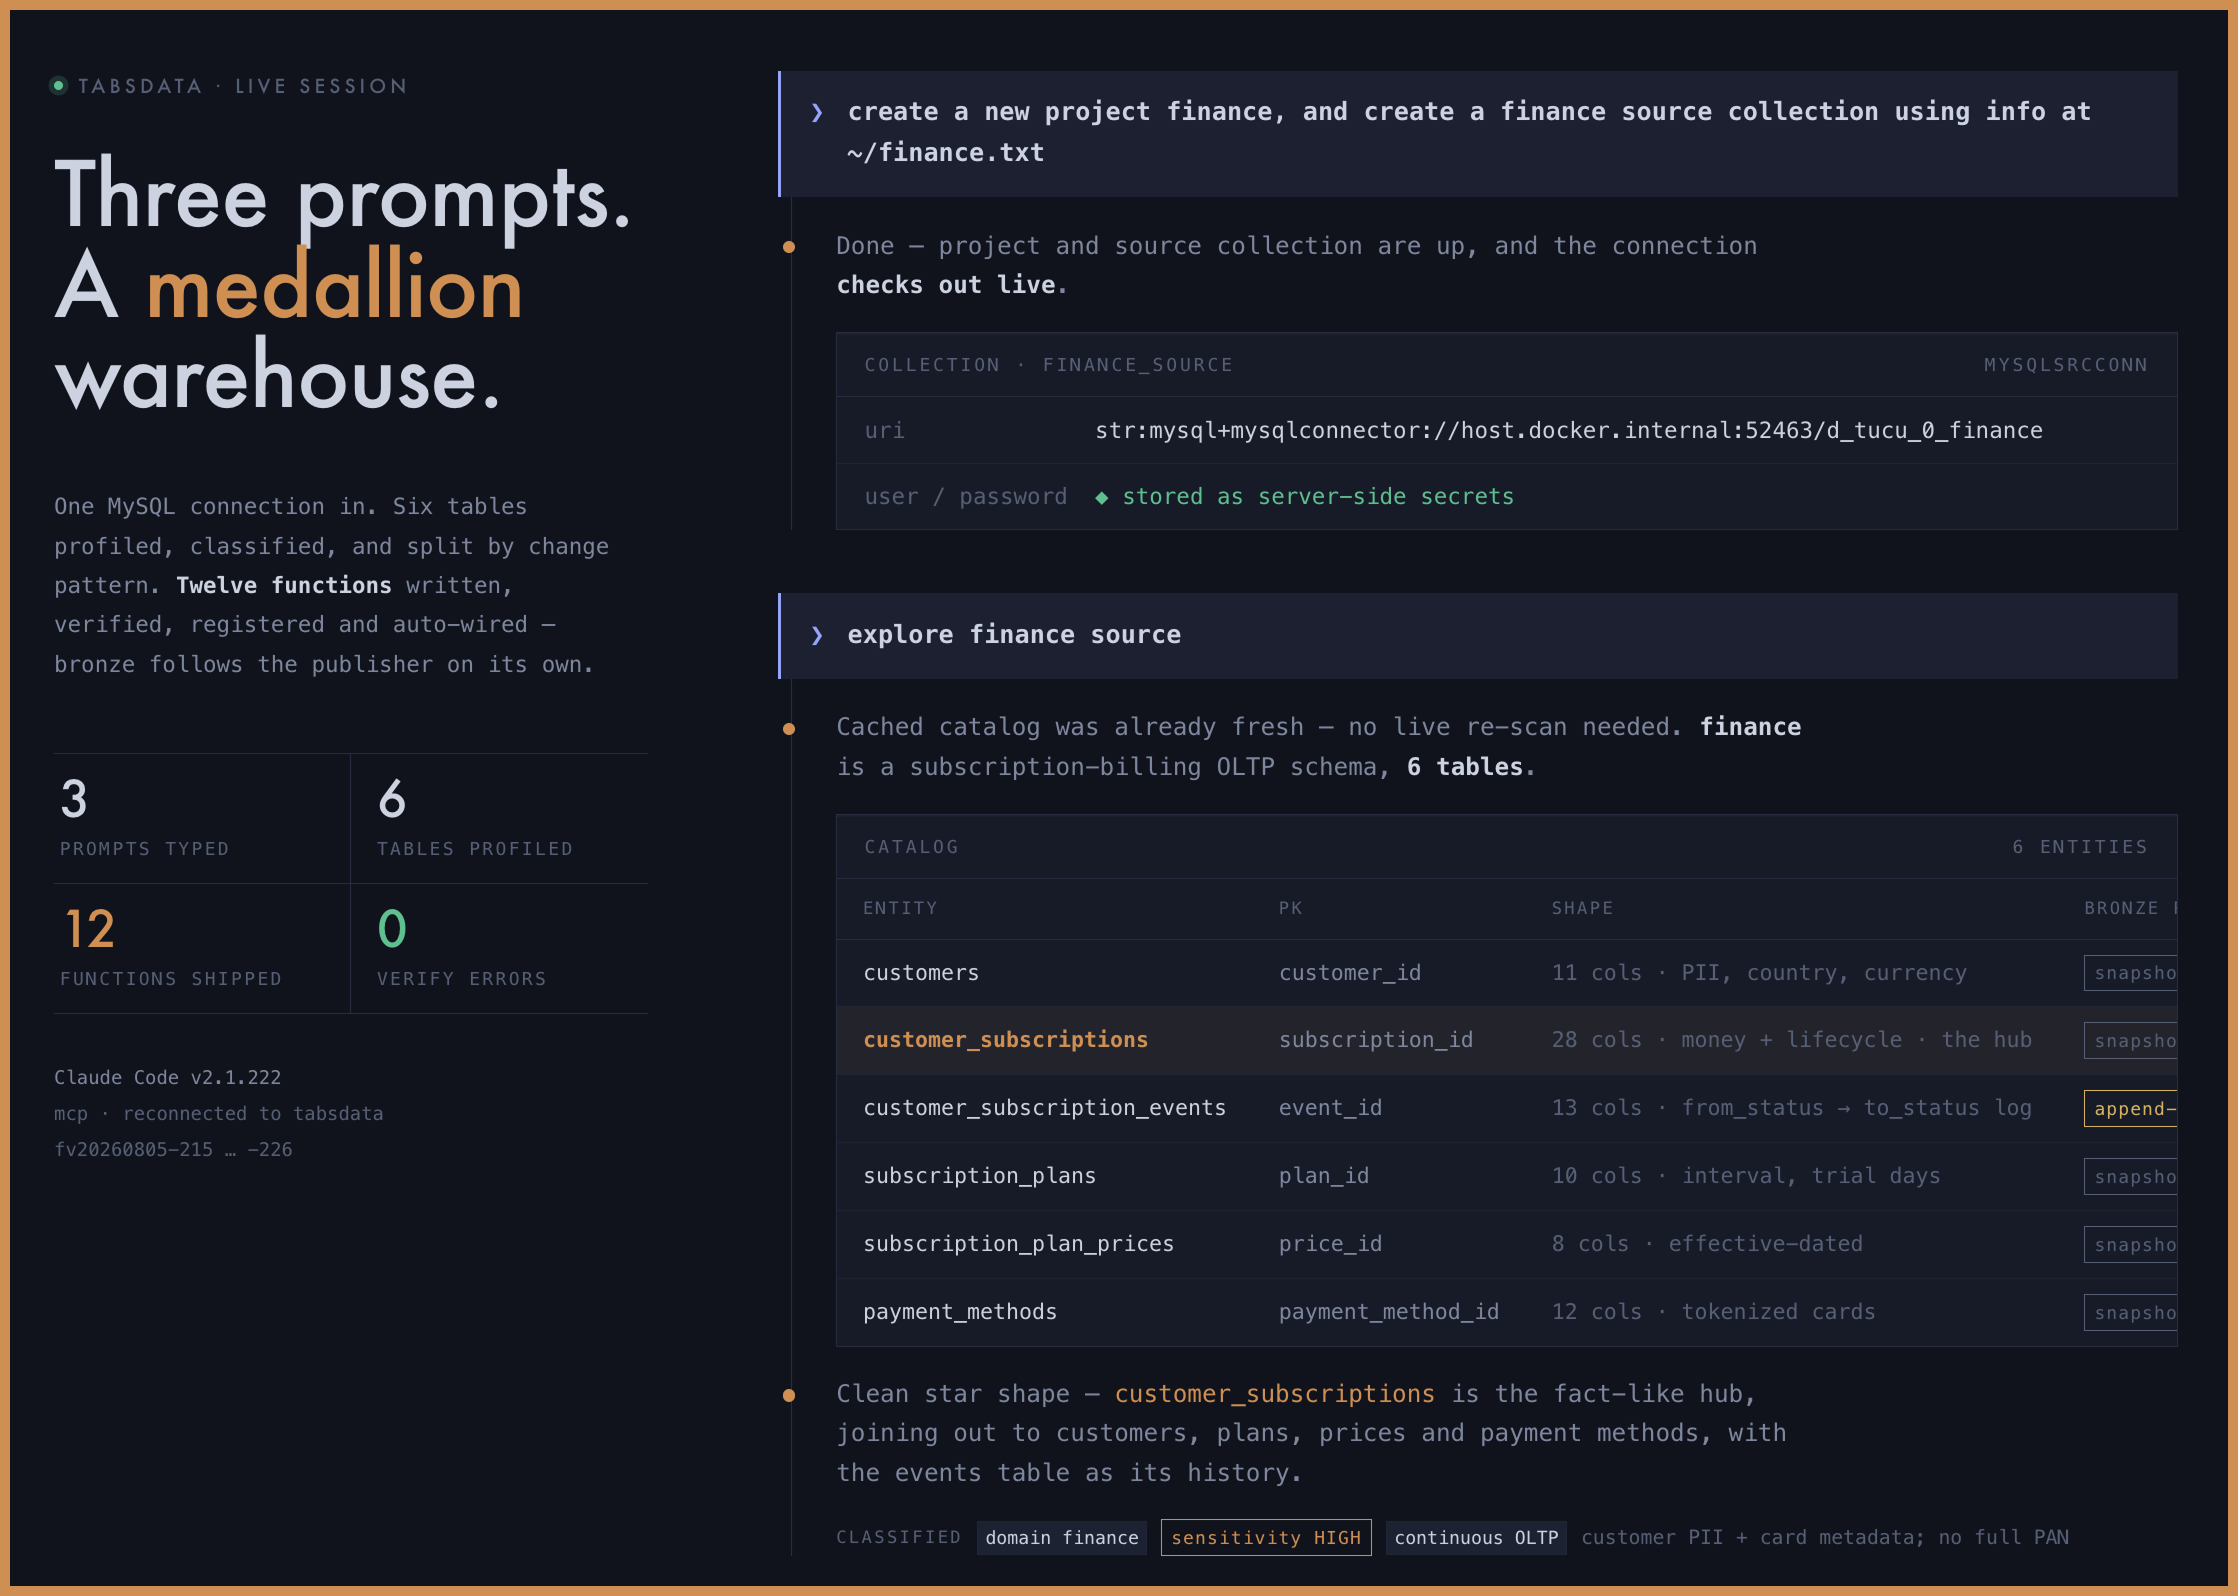This screenshot has width=2238, height=1596.
Task: Click '8 cols · effective-dated' shape cell
Action: (1707, 1244)
